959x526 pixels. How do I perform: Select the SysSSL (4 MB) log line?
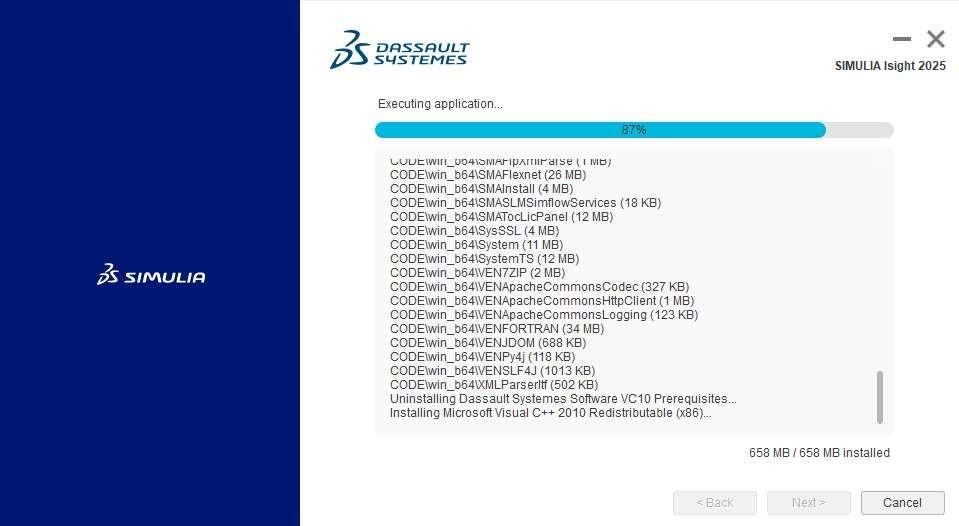pyautogui.click(x=475, y=231)
